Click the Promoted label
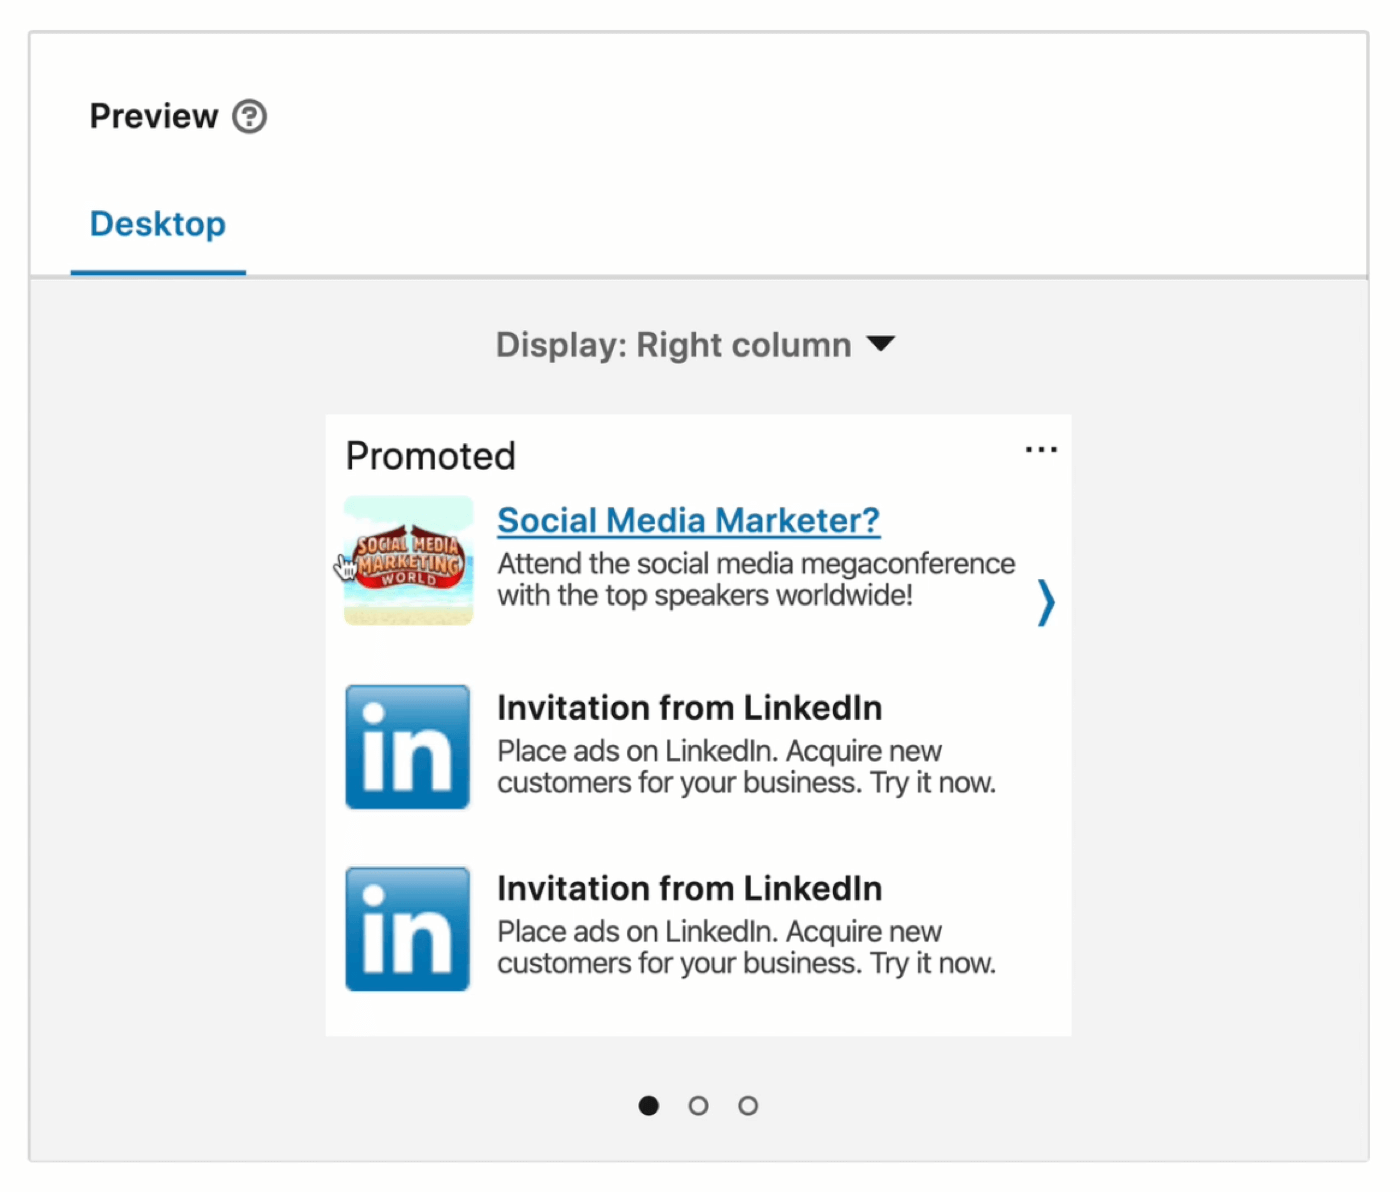The height and width of the screenshot is (1192, 1400). pyautogui.click(x=430, y=456)
